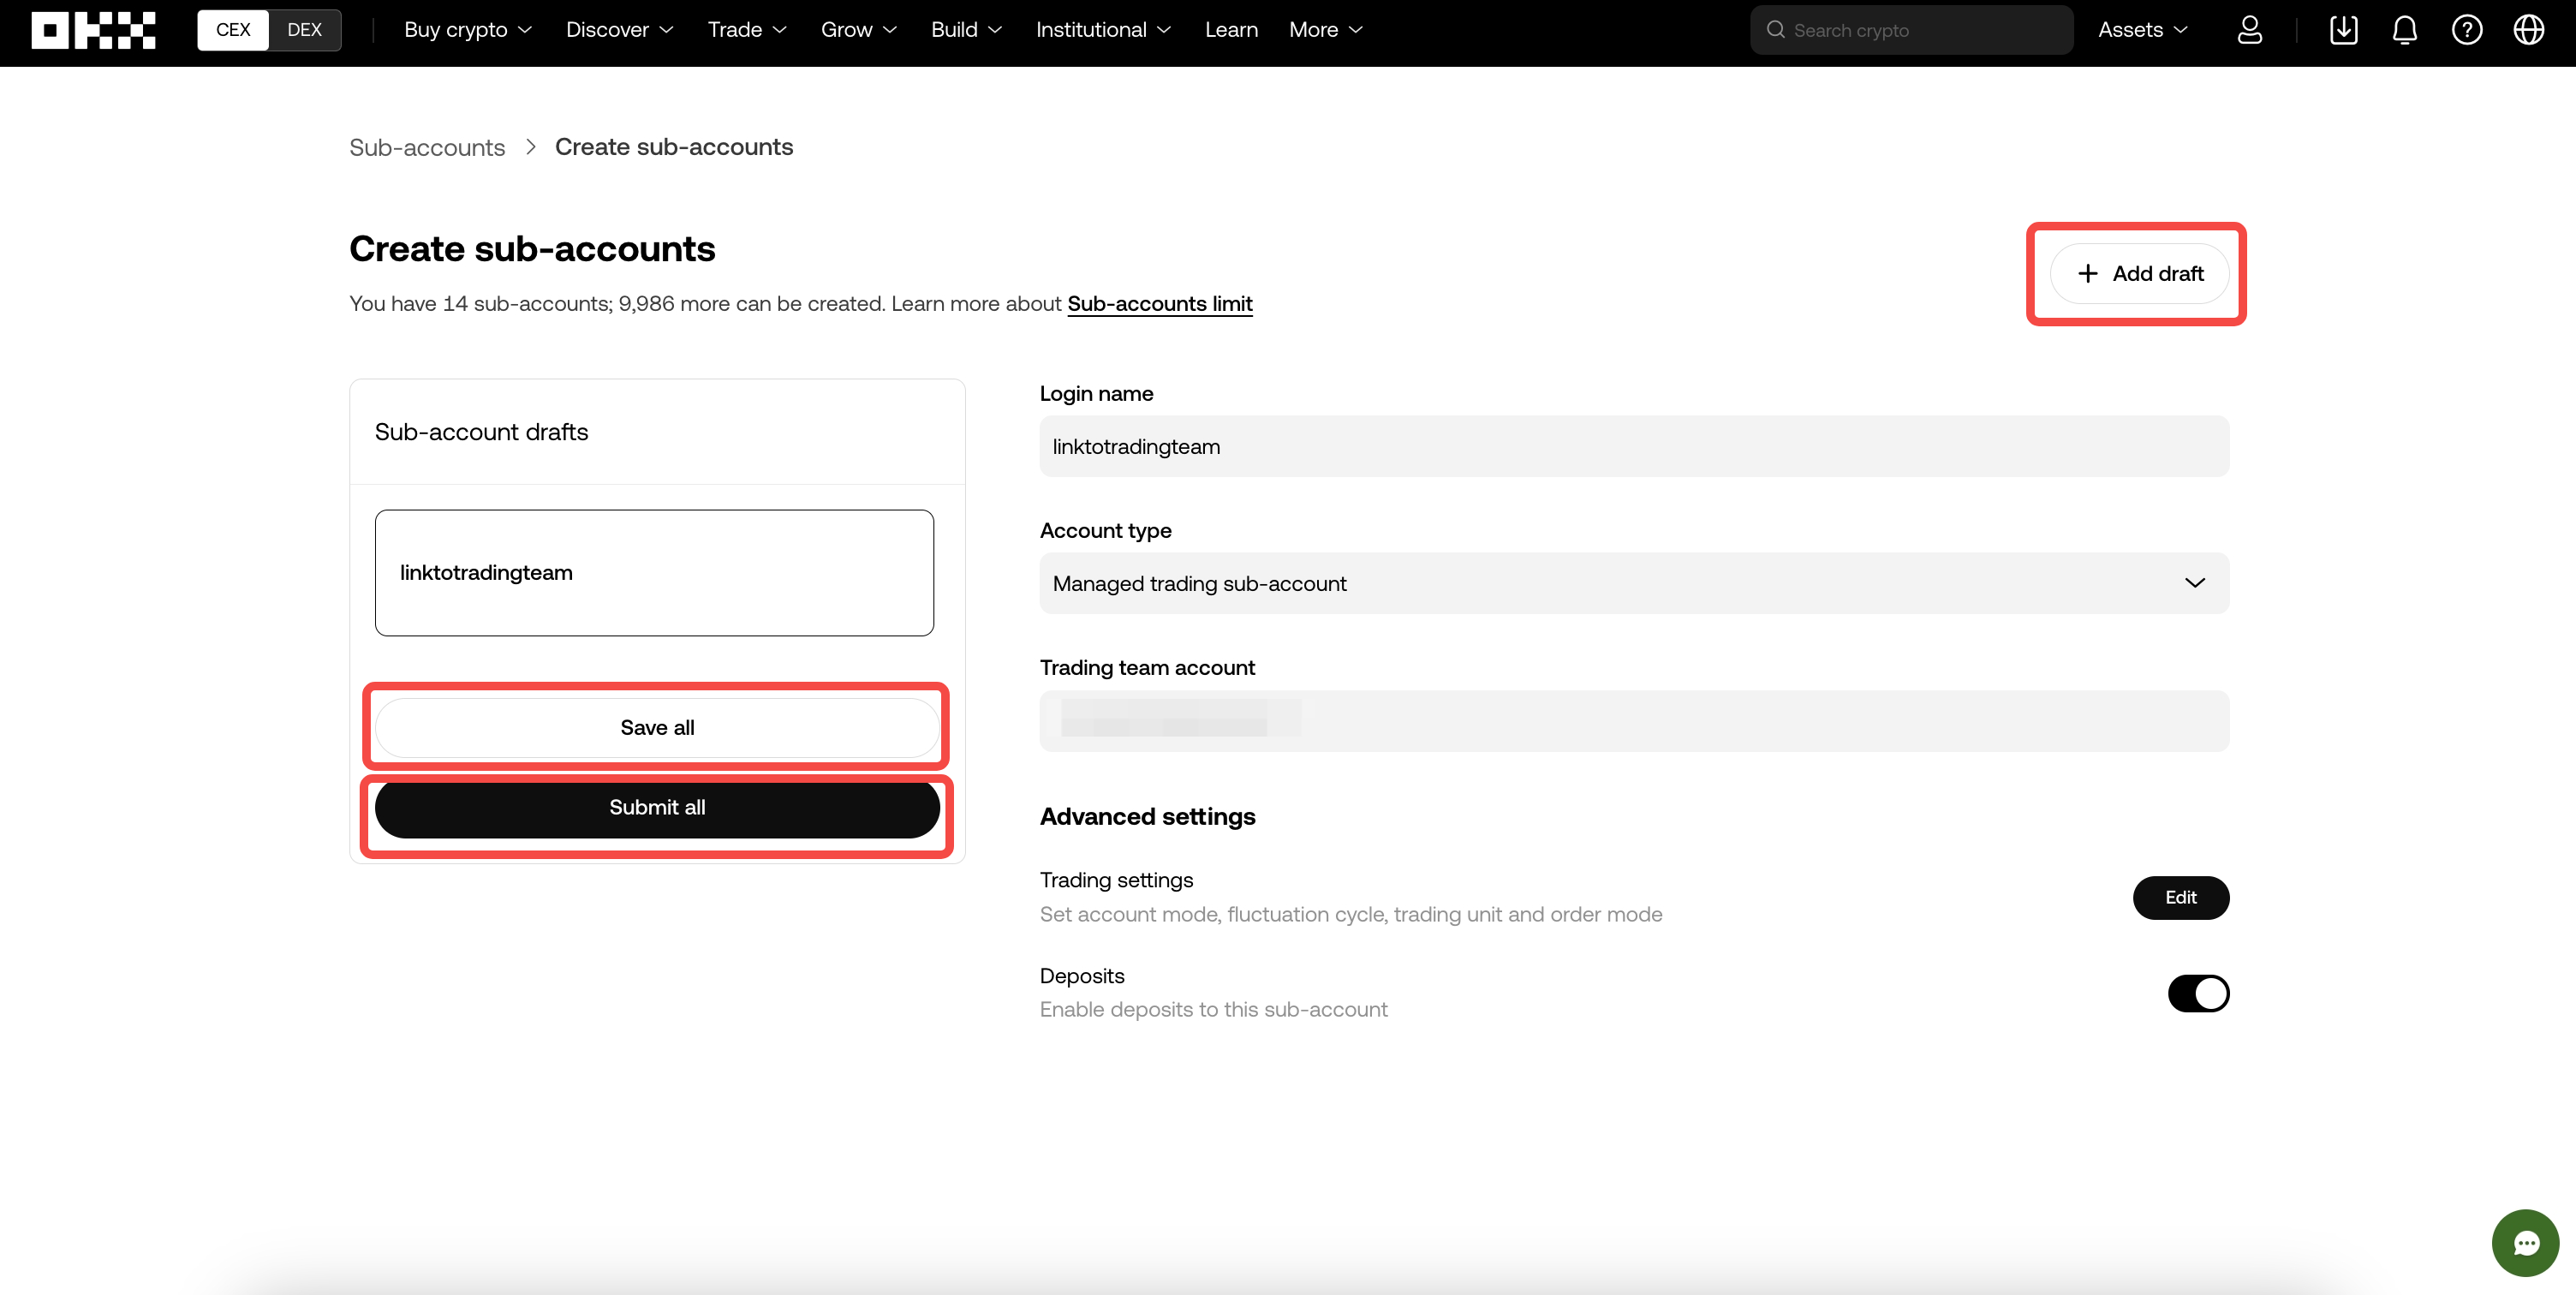Screen dimensions: 2576x1295
Task: Click the language globe icon
Action: click(x=2529, y=30)
